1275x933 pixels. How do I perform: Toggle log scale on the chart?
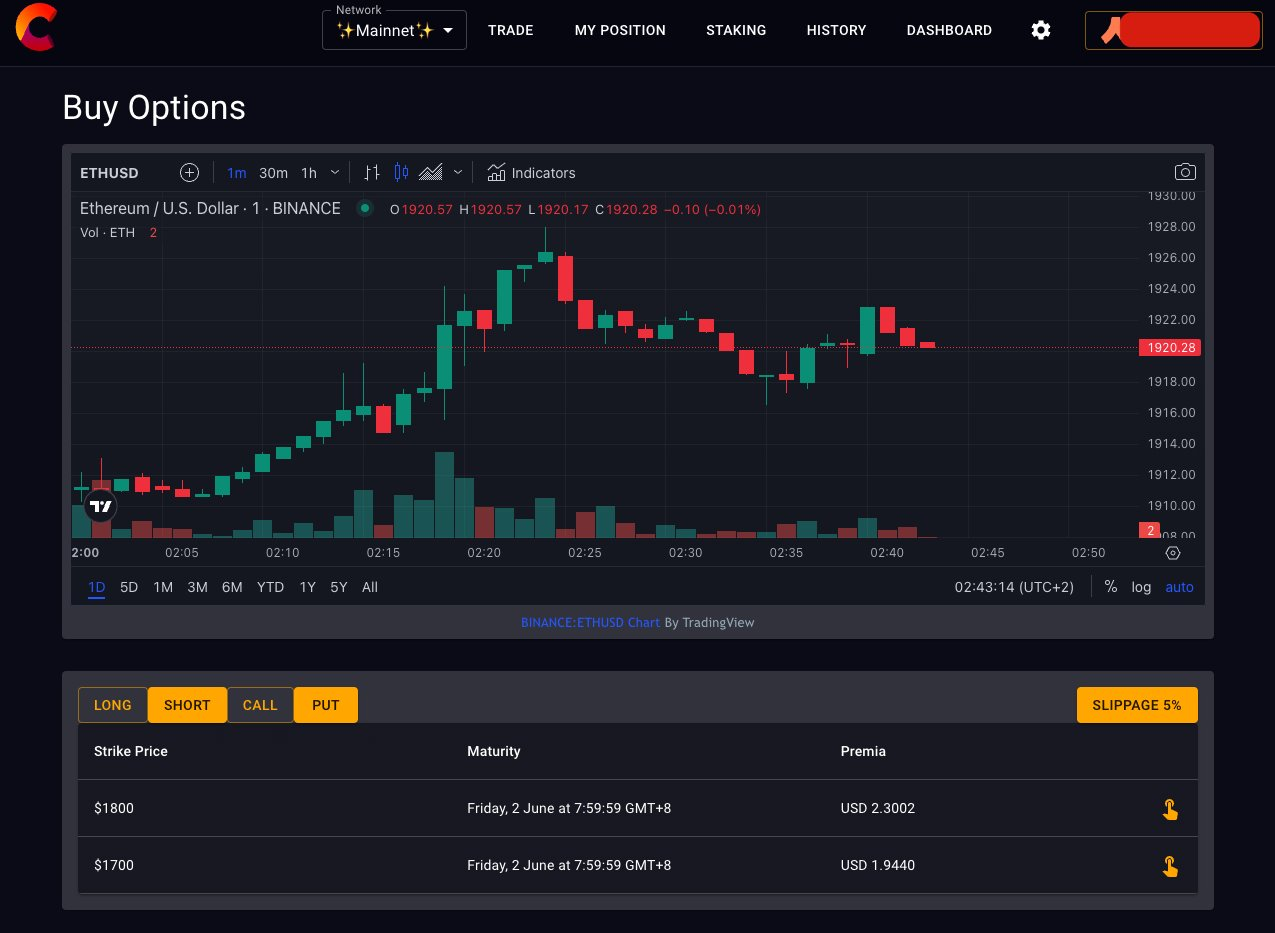pos(1141,587)
